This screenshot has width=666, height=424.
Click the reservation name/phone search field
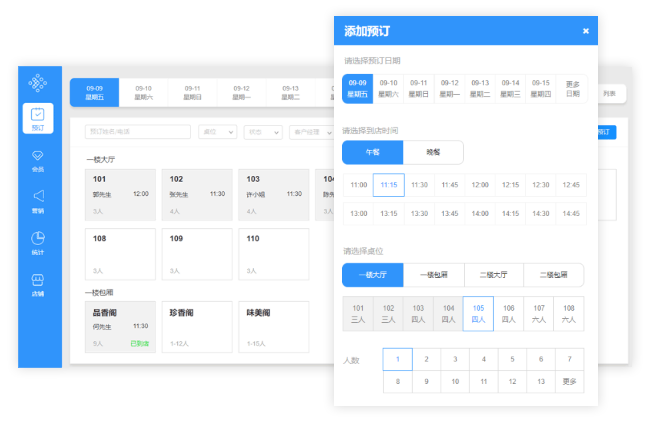(x=138, y=132)
